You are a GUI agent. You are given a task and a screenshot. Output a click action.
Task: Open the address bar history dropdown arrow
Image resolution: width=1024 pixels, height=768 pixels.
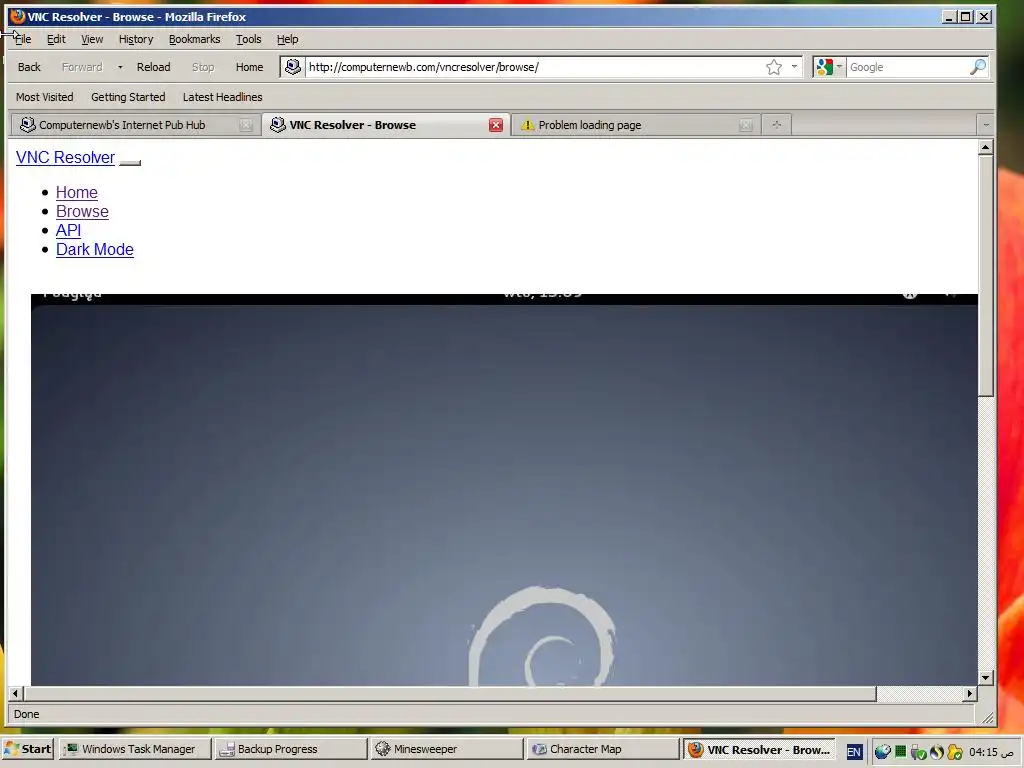click(x=794, y=67)
